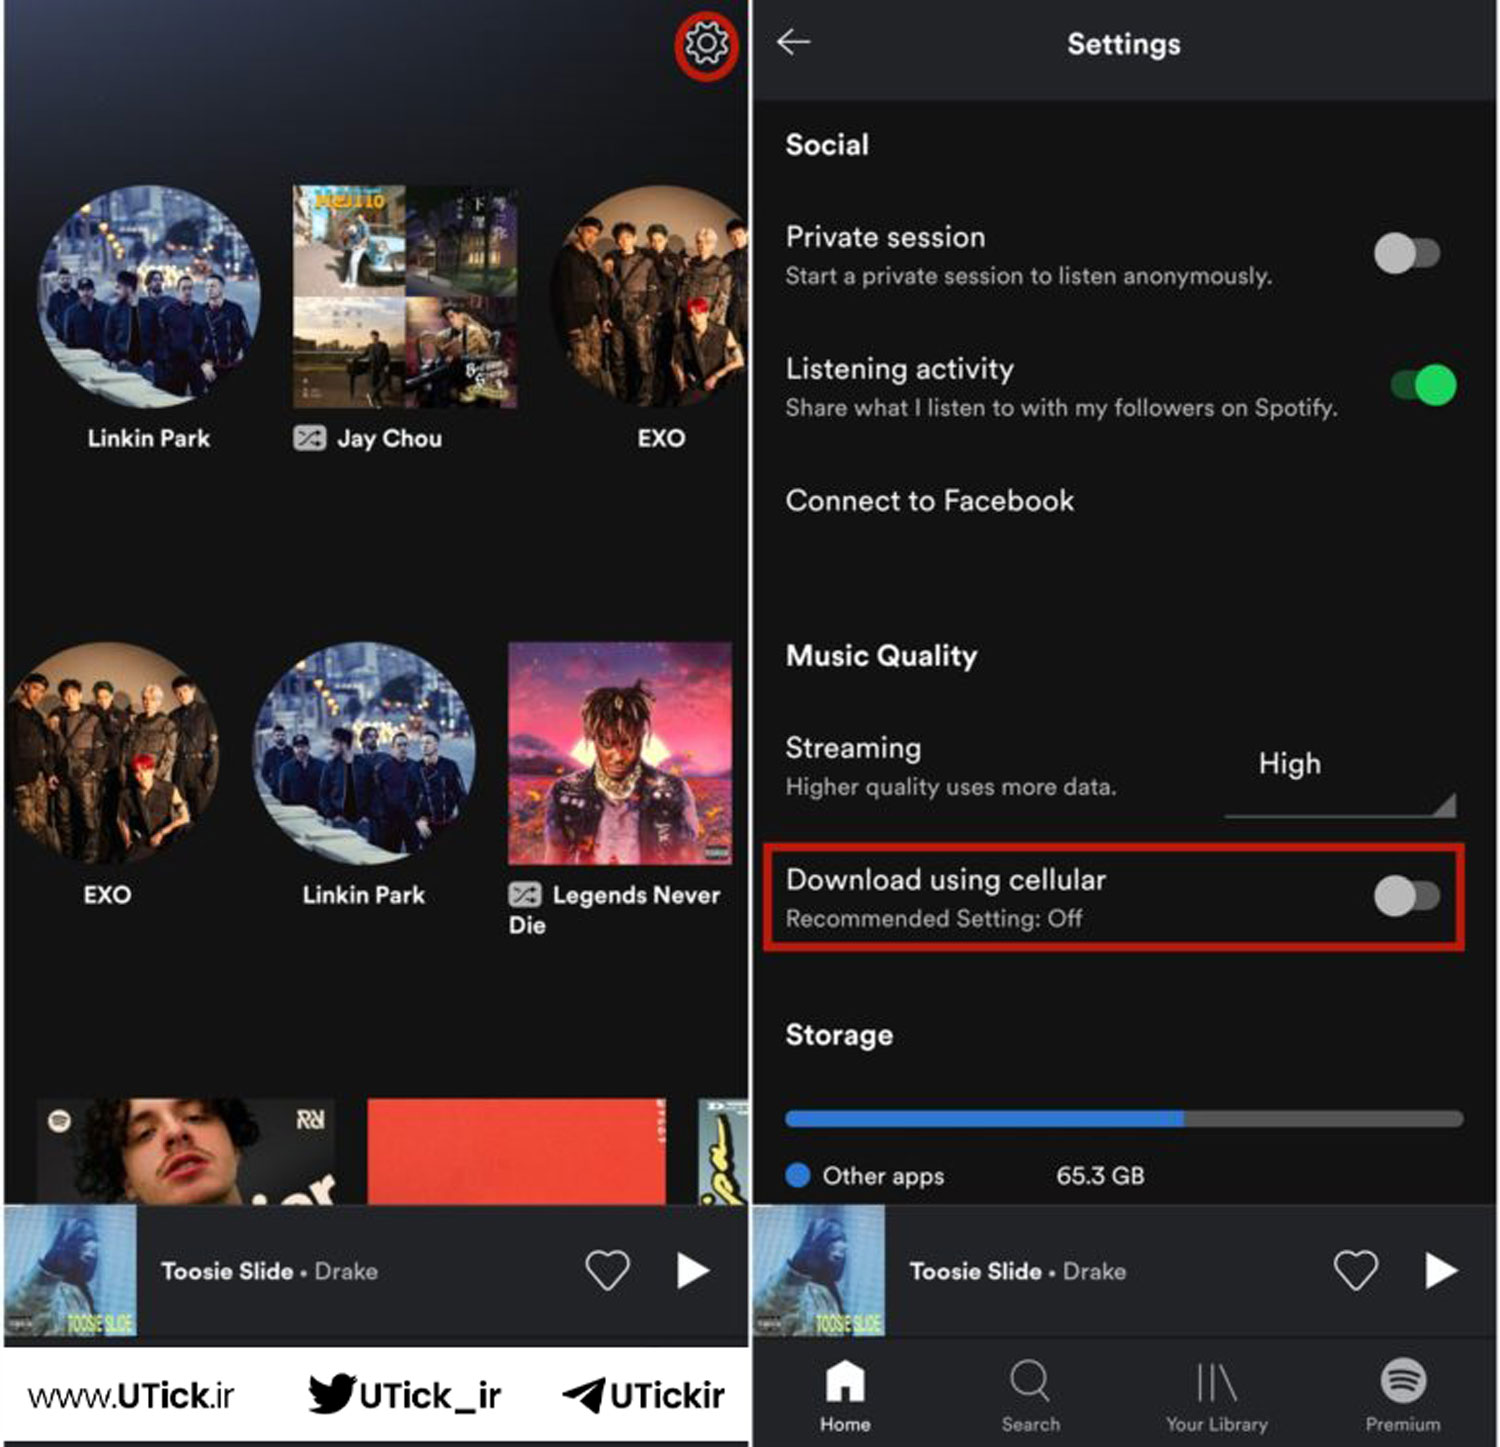Open the Search tab
The width and height of the screenshot is (1500, 1447).
click(1030, 1396)
